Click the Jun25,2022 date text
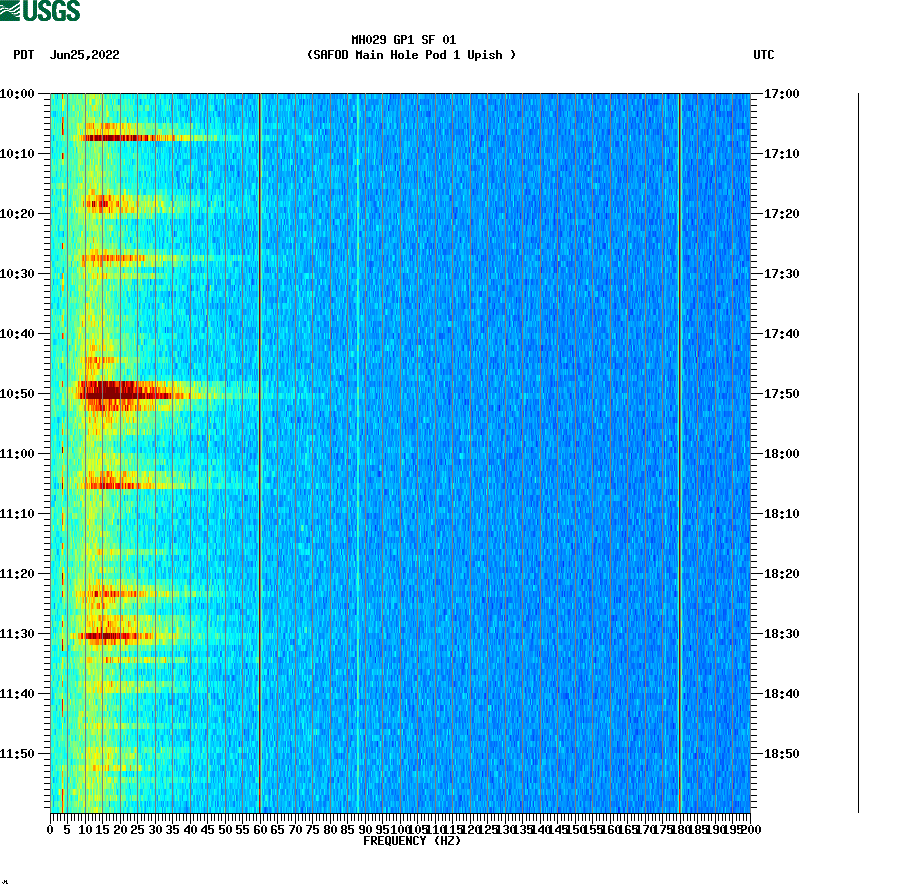This screenshot has width=902, height=893. tap(83, 56)
